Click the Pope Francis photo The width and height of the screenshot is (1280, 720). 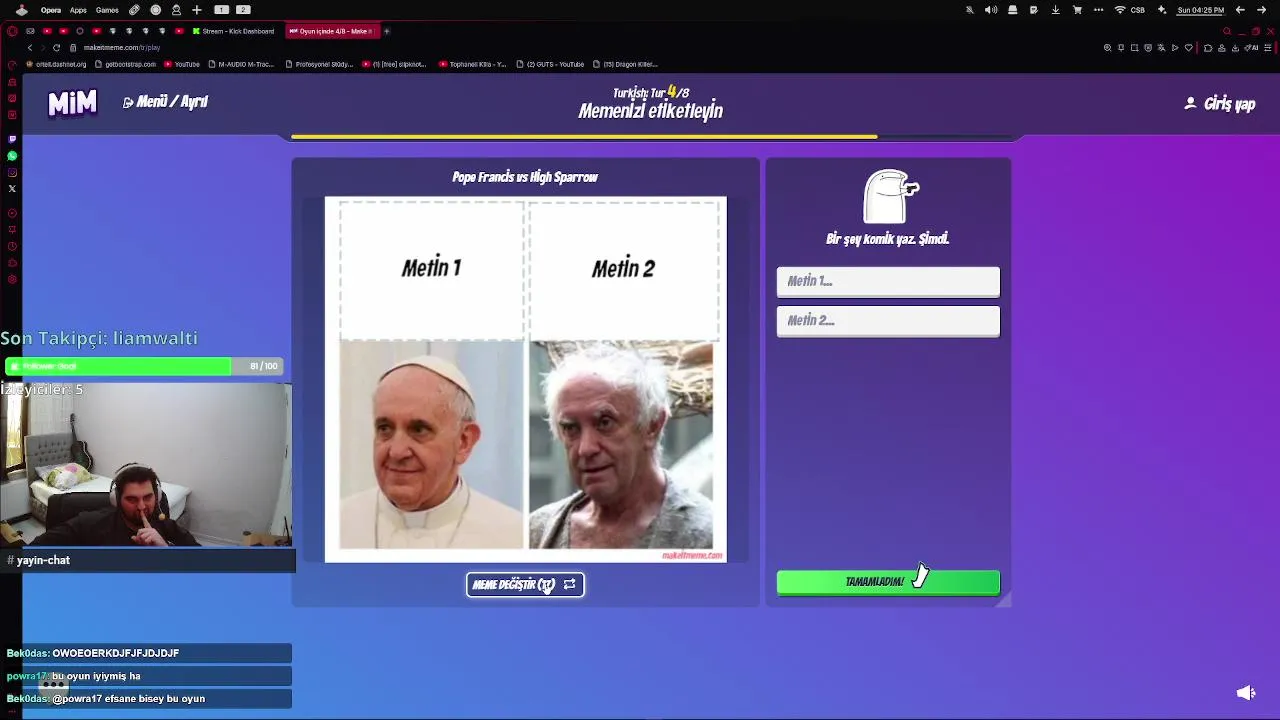(x=431, y=445)
